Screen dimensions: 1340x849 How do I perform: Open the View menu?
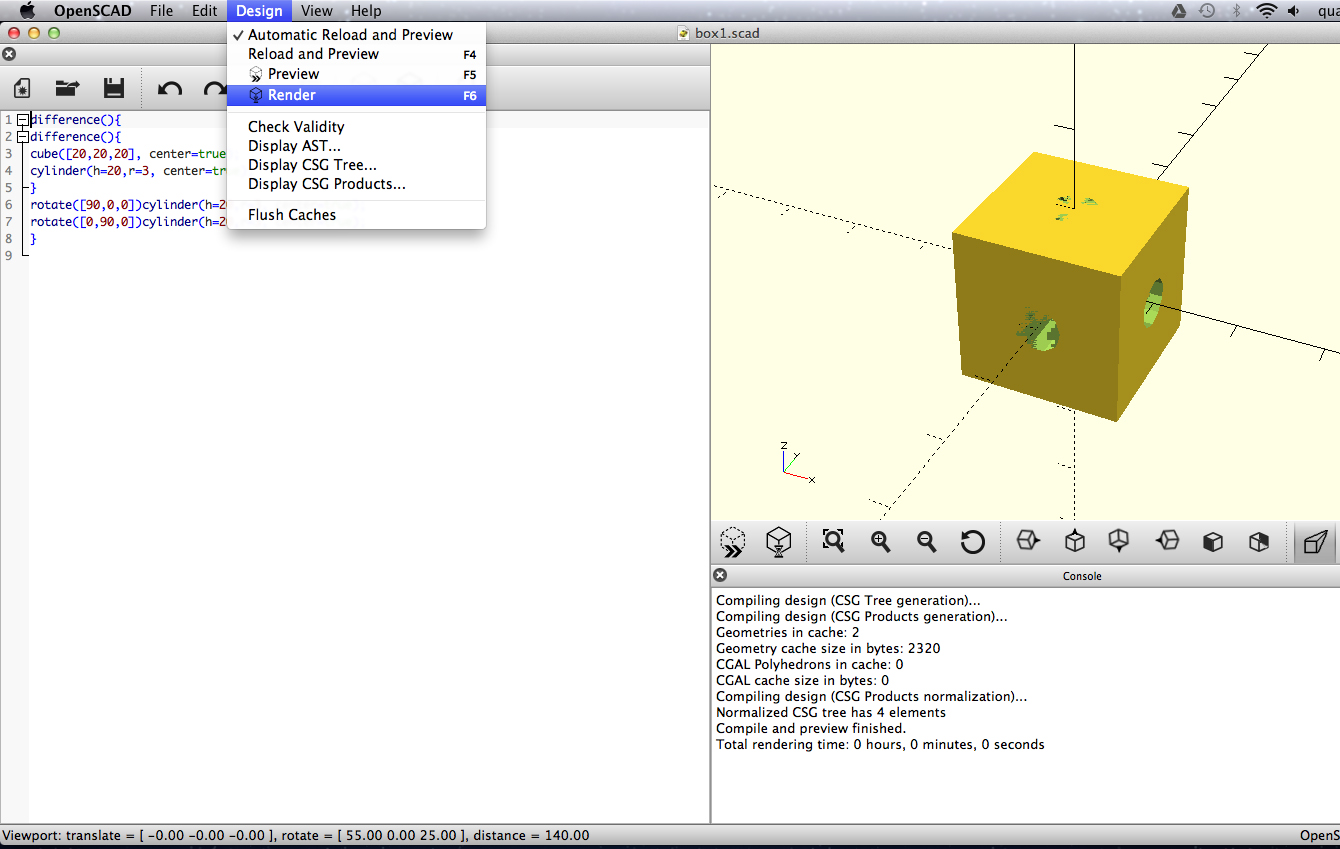(316, 11)
